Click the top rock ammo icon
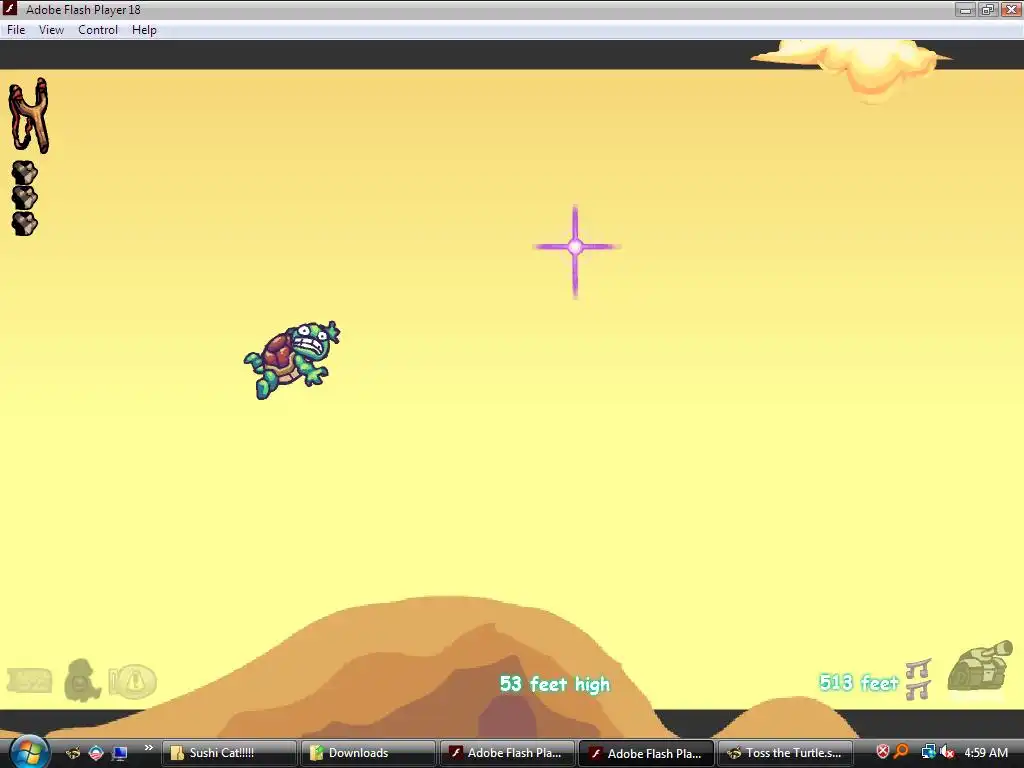Viewport: 1024px width, 768px height. click(x=25, y=173)
